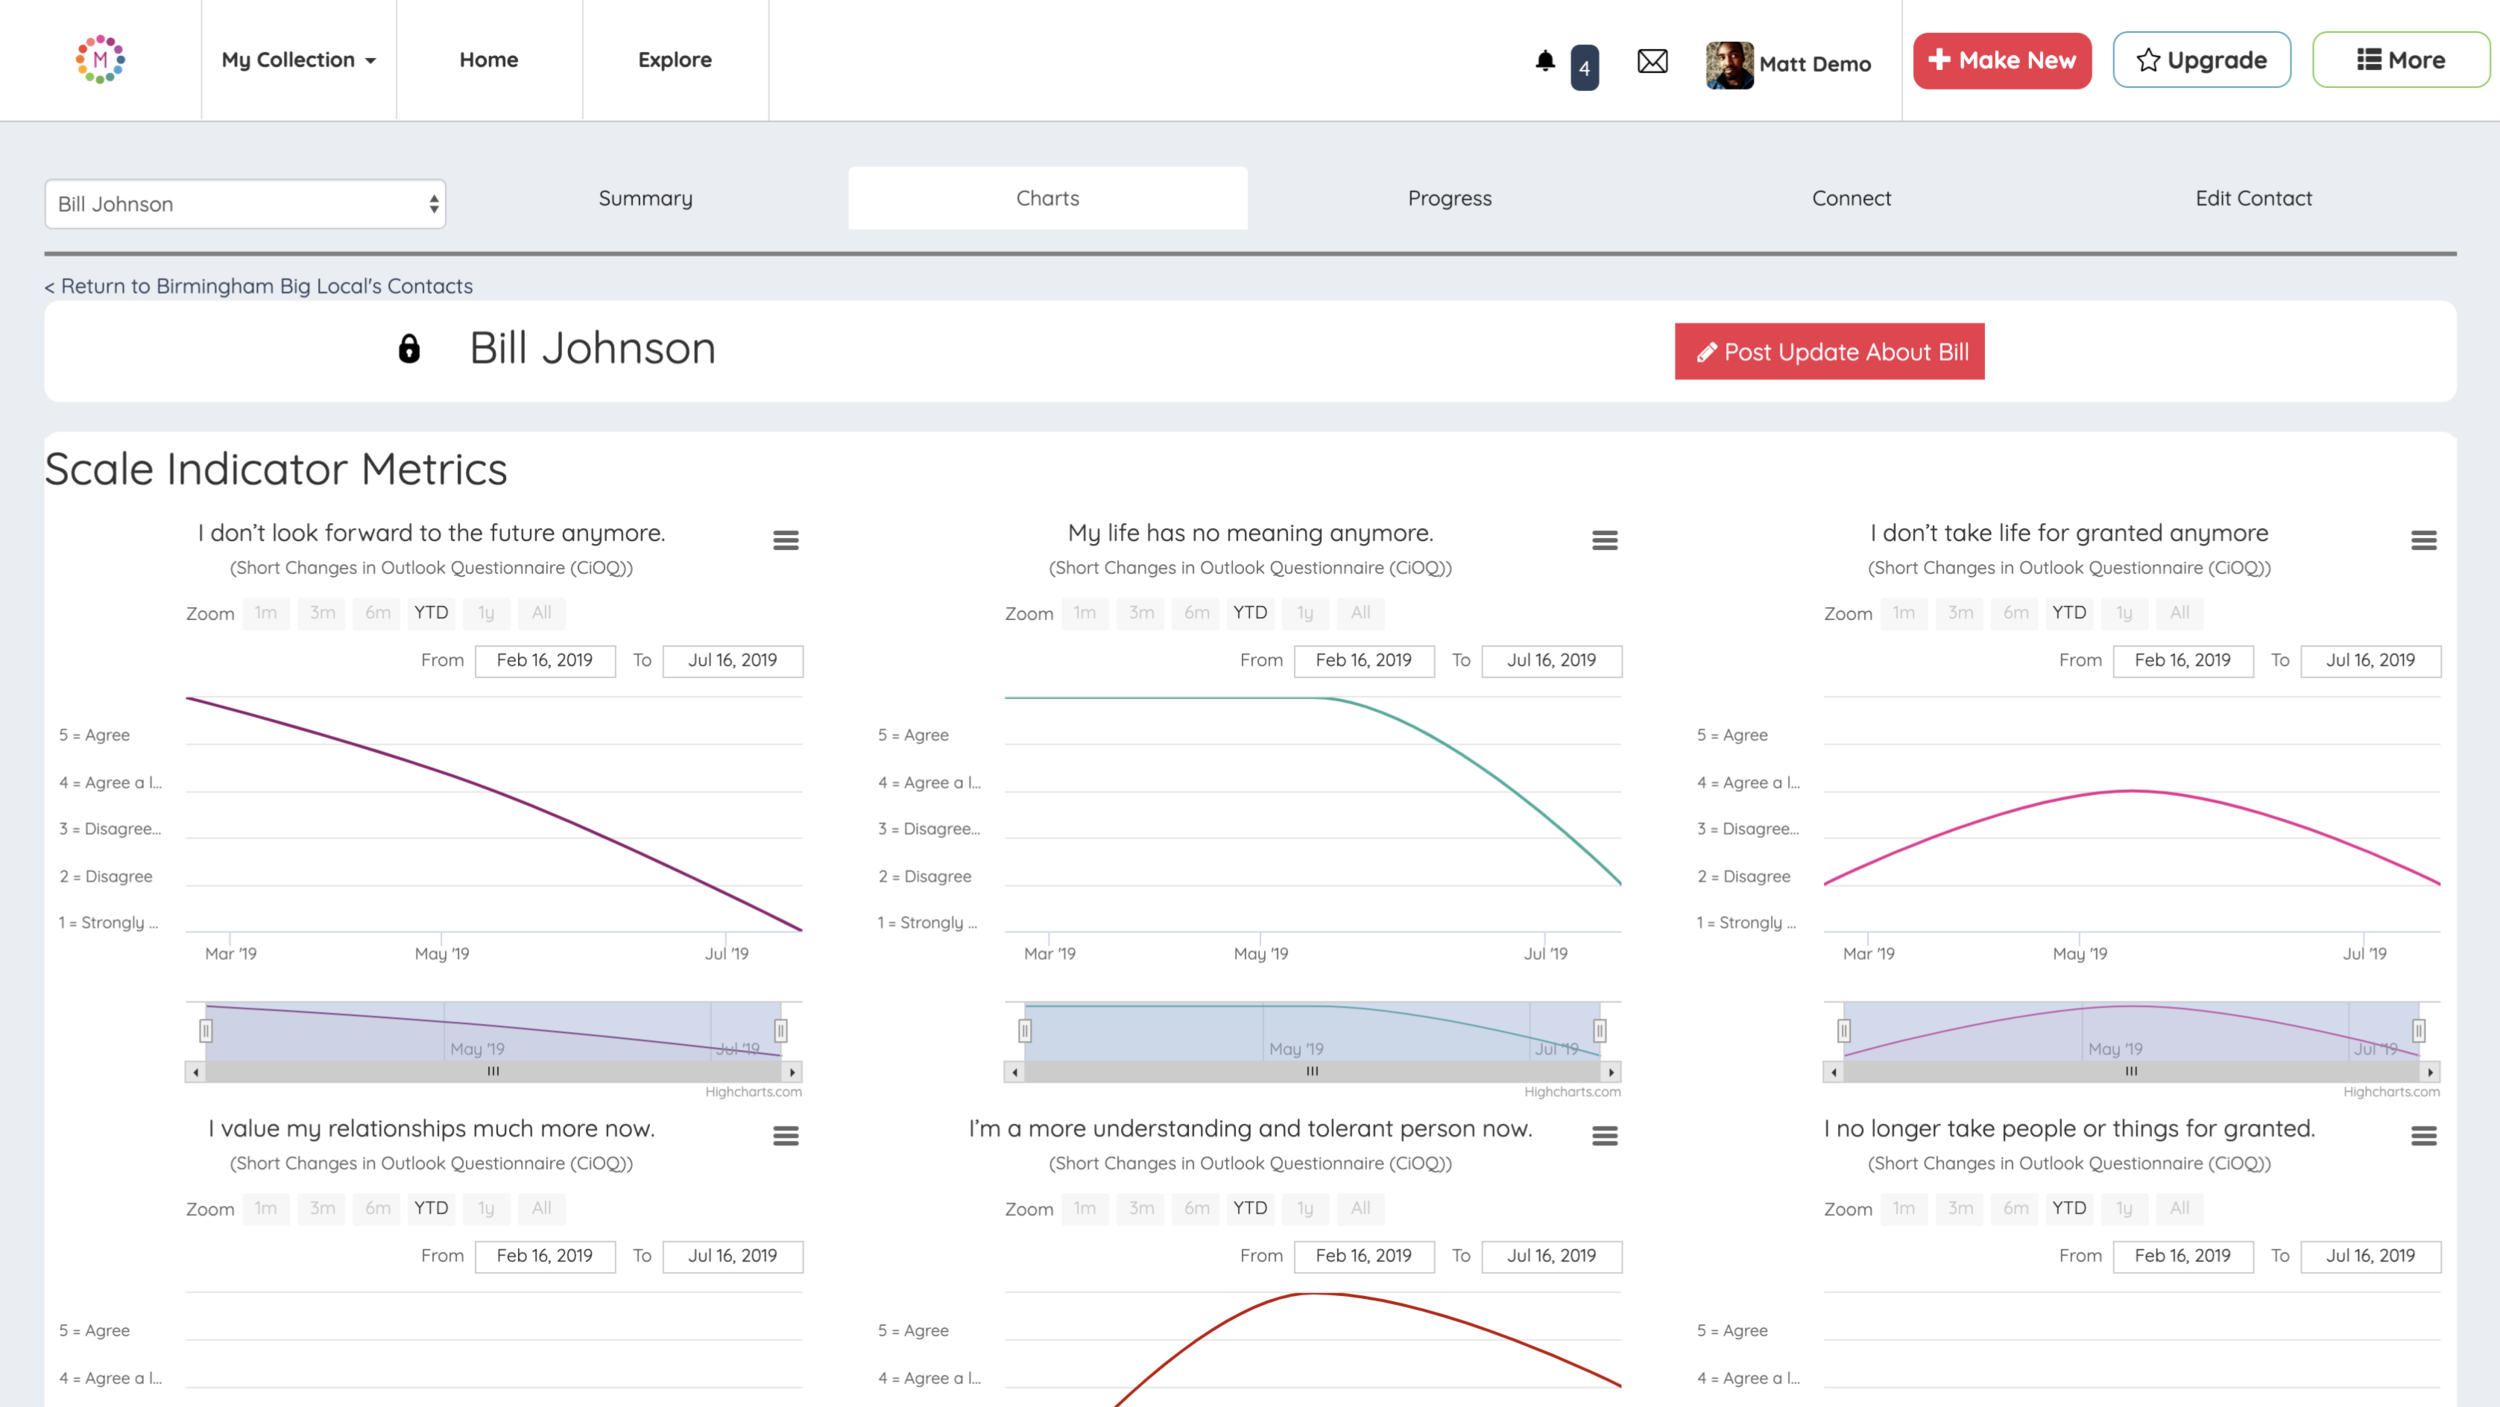Open the Bill Johnson contact selector
This screenshot has width=2500, height=1407.
click(x=245, y=204)
